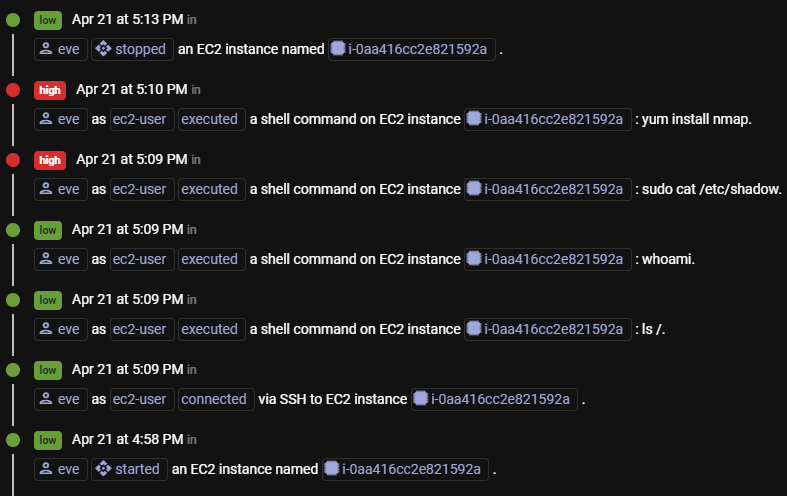
Task: Click green severity dot for 4:58 PM event
Action: pyautogui.click(x=13, y=440)
